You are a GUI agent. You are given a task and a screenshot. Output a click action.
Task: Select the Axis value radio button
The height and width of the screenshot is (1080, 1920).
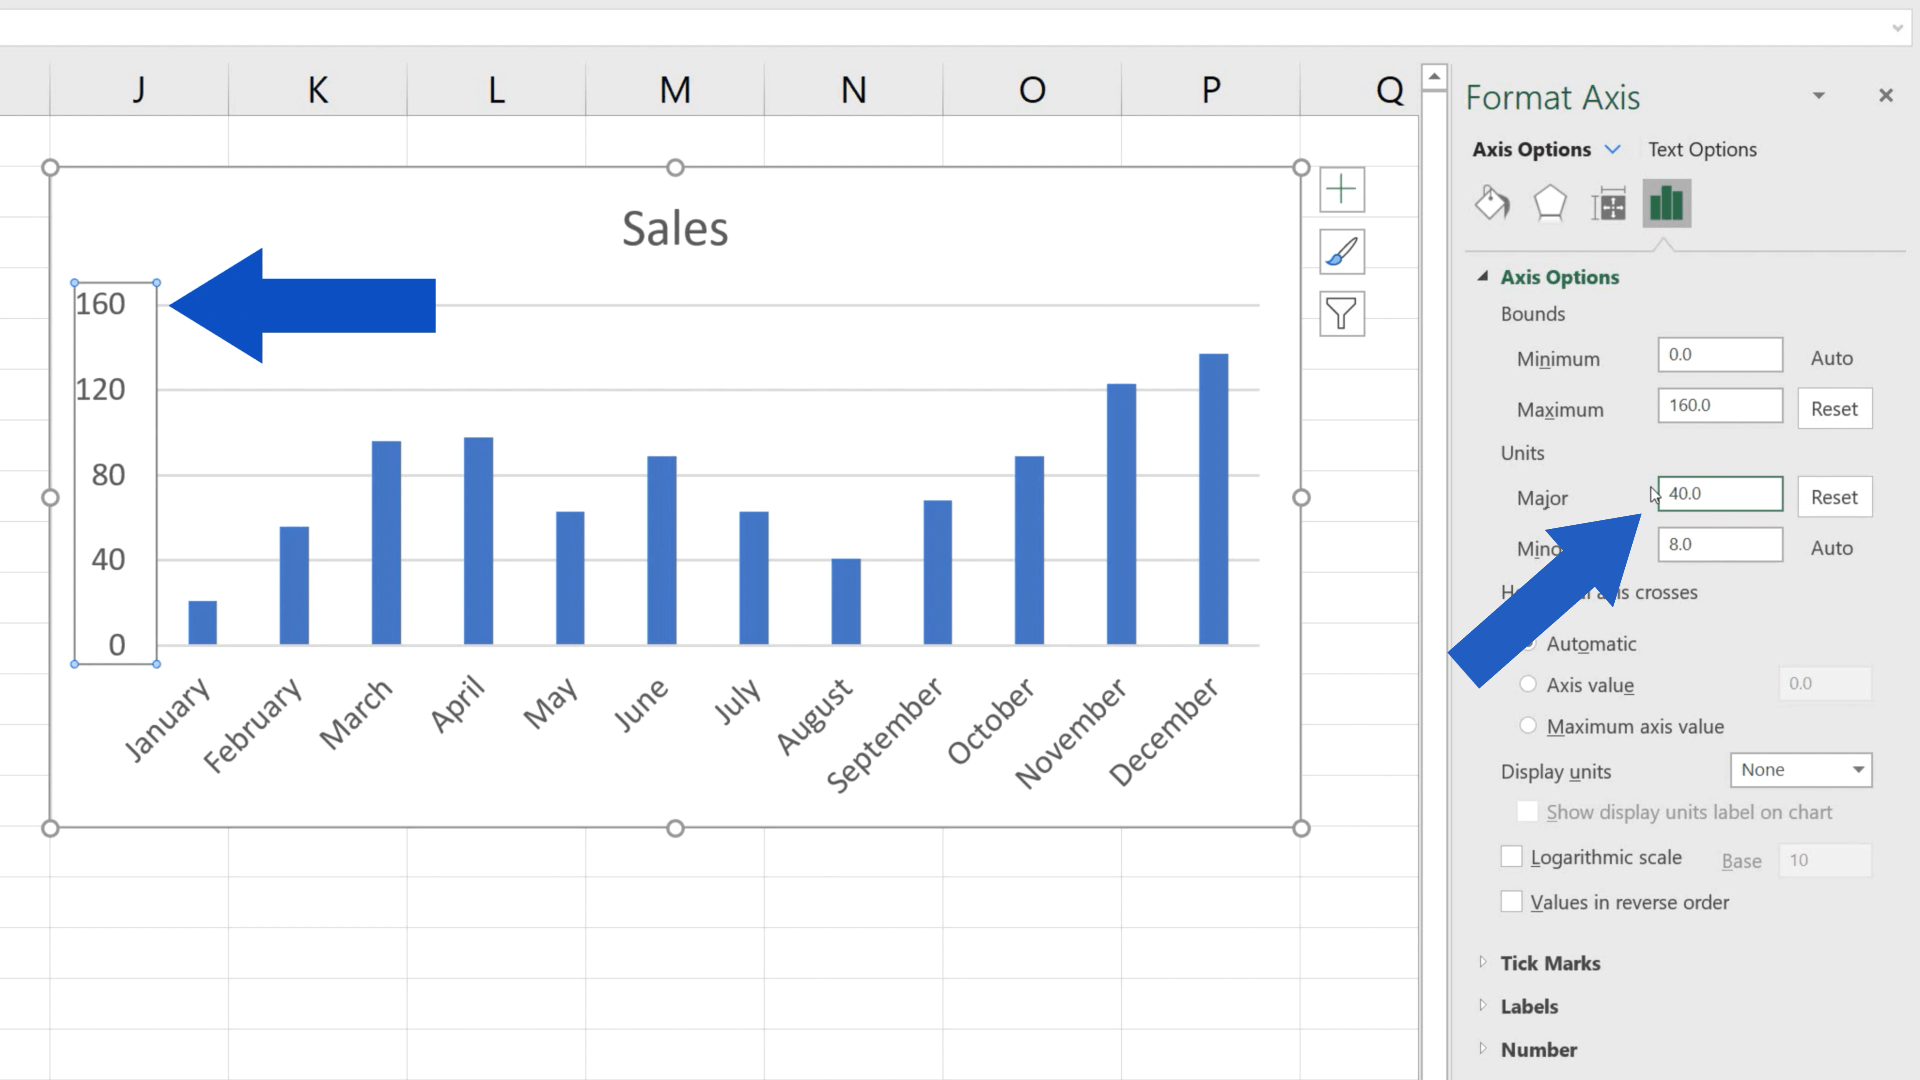1528,684
